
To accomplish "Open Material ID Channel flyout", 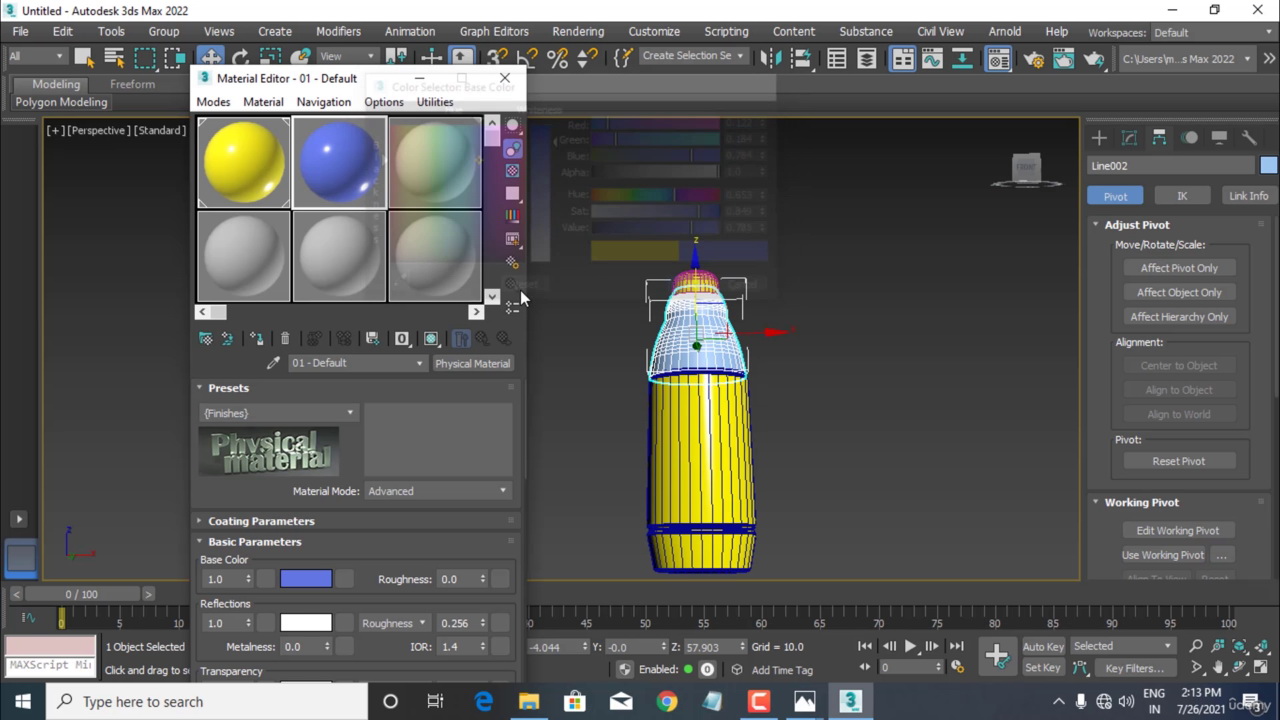I will coord(402,339).
